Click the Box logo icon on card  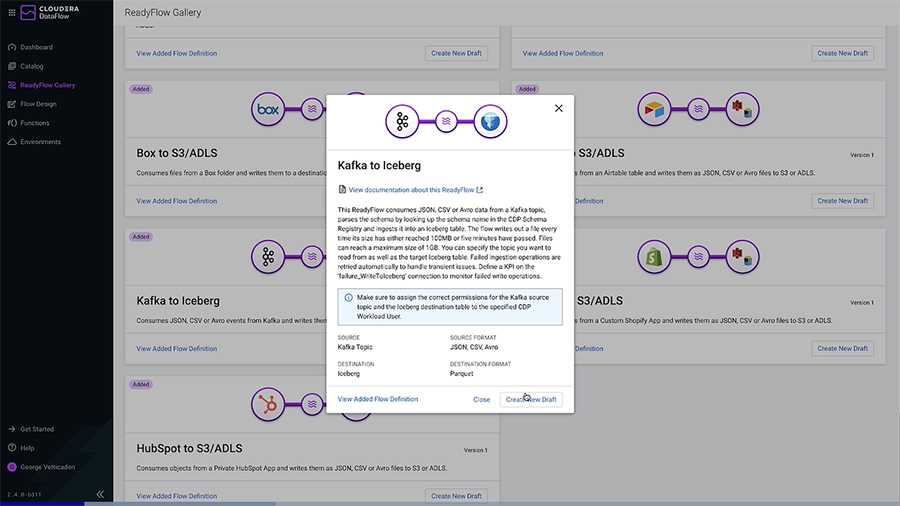coord(268,110)
